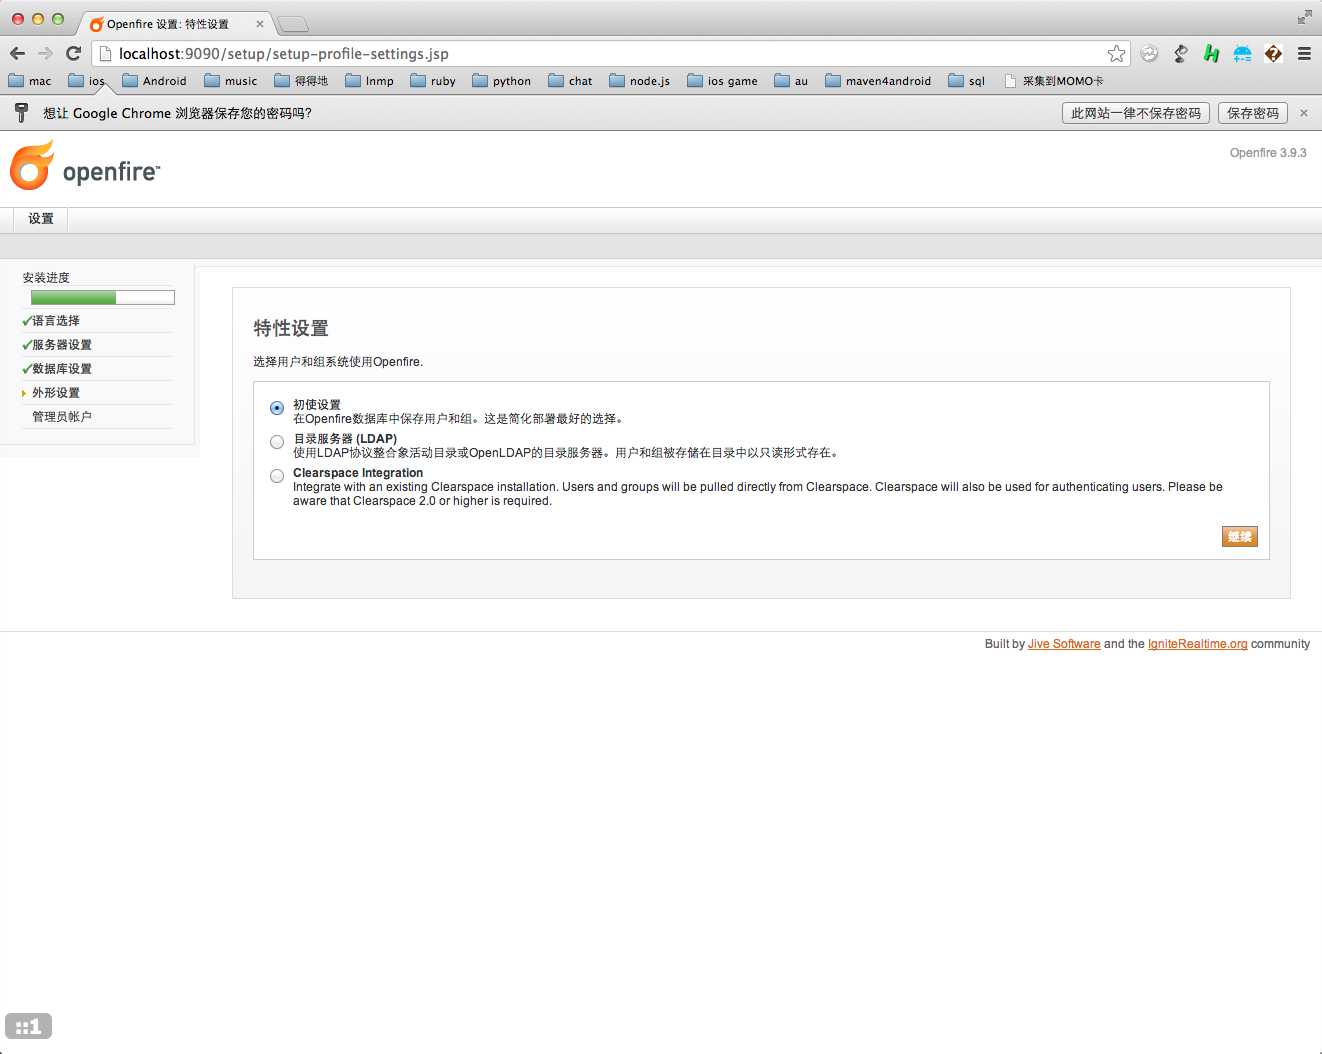The height and width of the screenshot is (1054, 1322).
Task: Select the Clearspace Integration radio option
Action: click(277, 476)
